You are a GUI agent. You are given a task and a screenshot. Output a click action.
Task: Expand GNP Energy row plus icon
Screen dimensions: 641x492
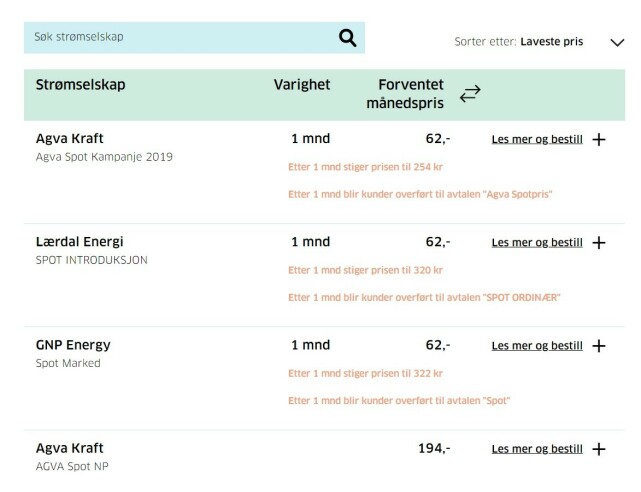599,346
